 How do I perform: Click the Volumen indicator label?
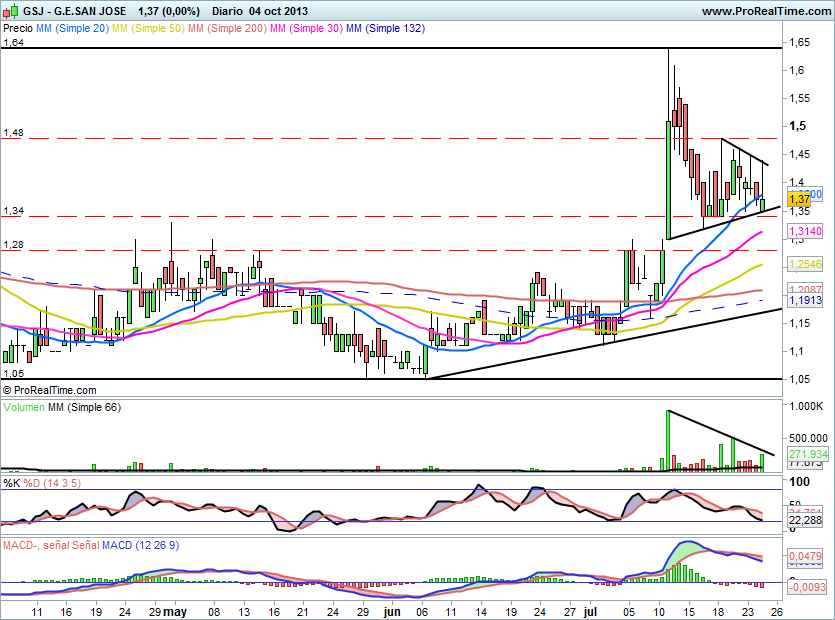(24, 407)
